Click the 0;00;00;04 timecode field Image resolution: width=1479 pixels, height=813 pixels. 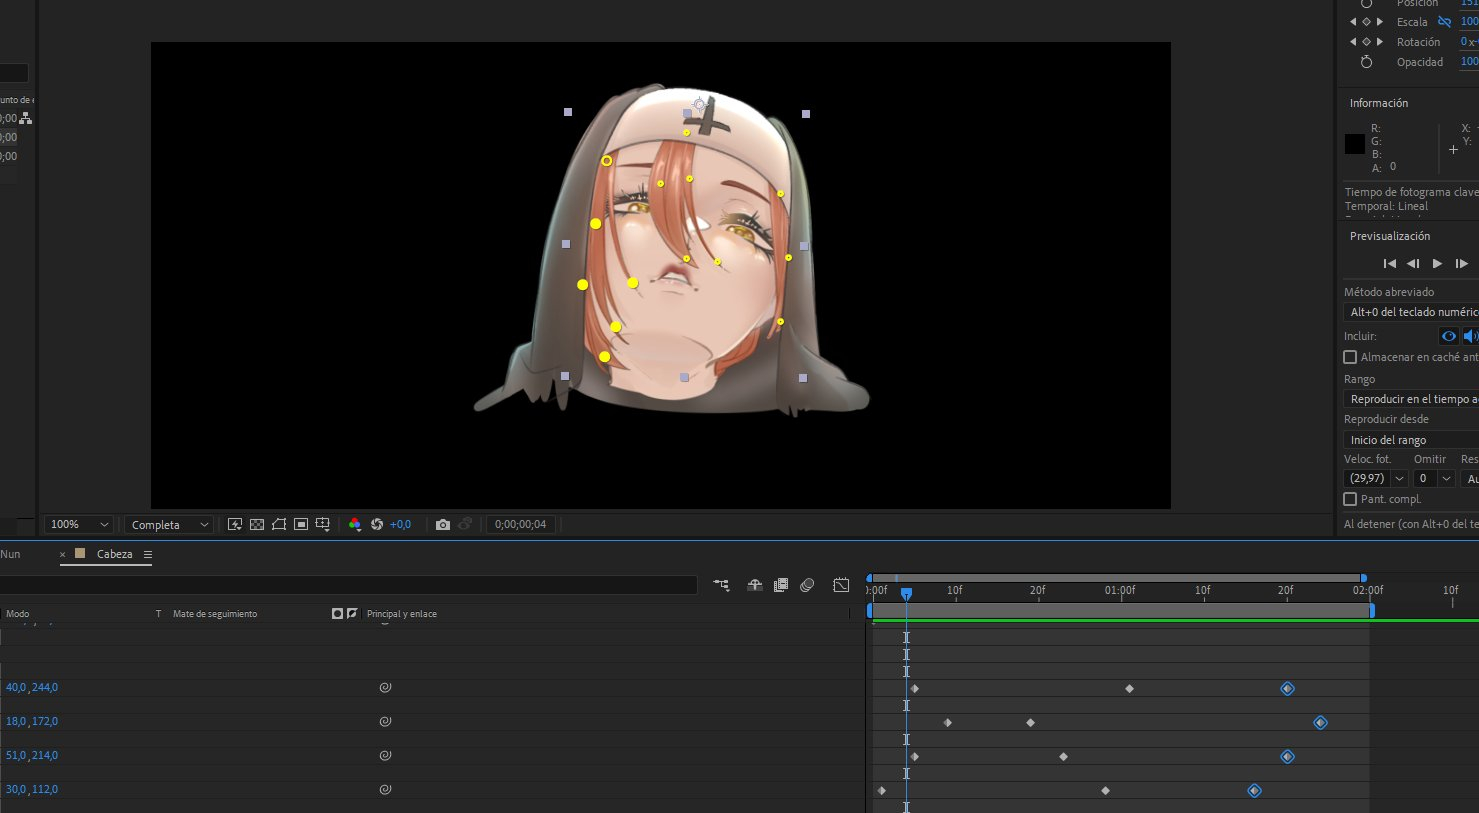point(520,524)
